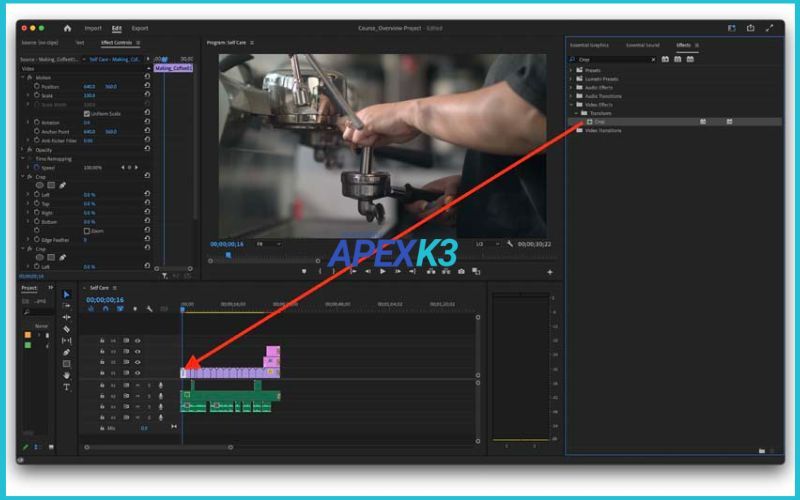Toggle the eye icon on the top video track

click(x=137, y=341)
